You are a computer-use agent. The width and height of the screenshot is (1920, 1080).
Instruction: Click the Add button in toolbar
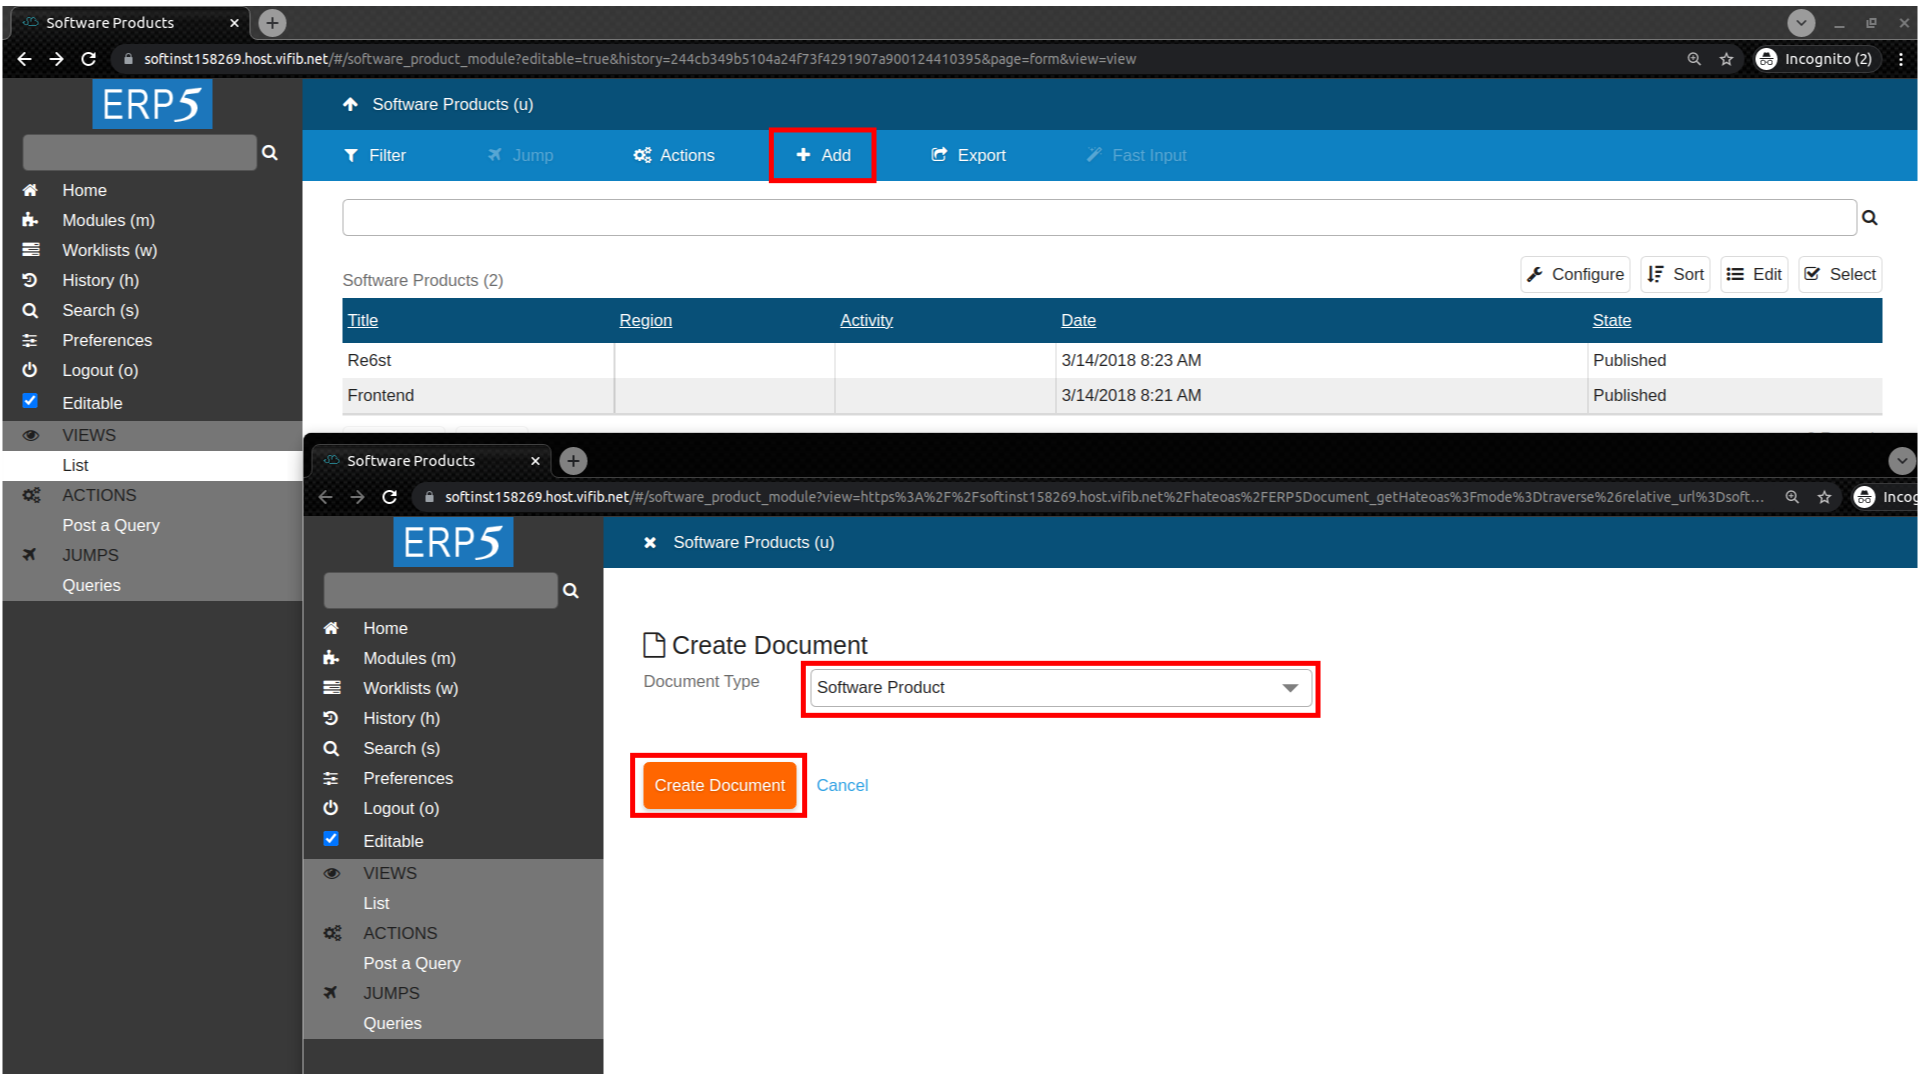pos(822,154)
